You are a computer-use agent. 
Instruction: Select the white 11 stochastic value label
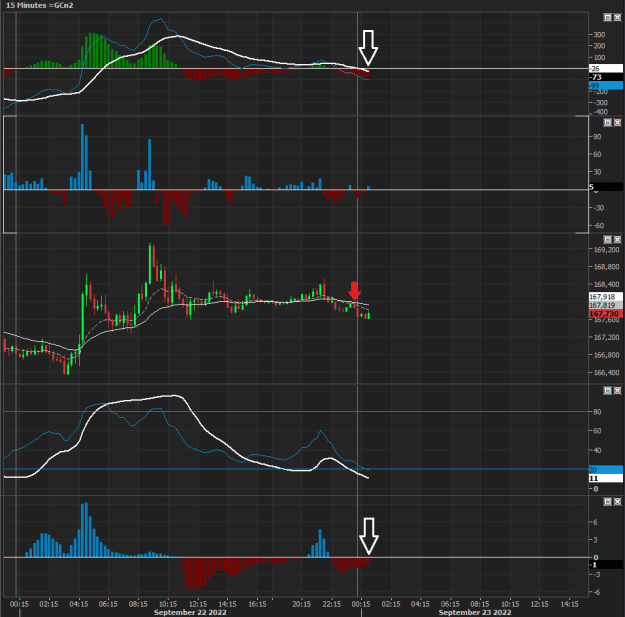[x=605, y=478]
